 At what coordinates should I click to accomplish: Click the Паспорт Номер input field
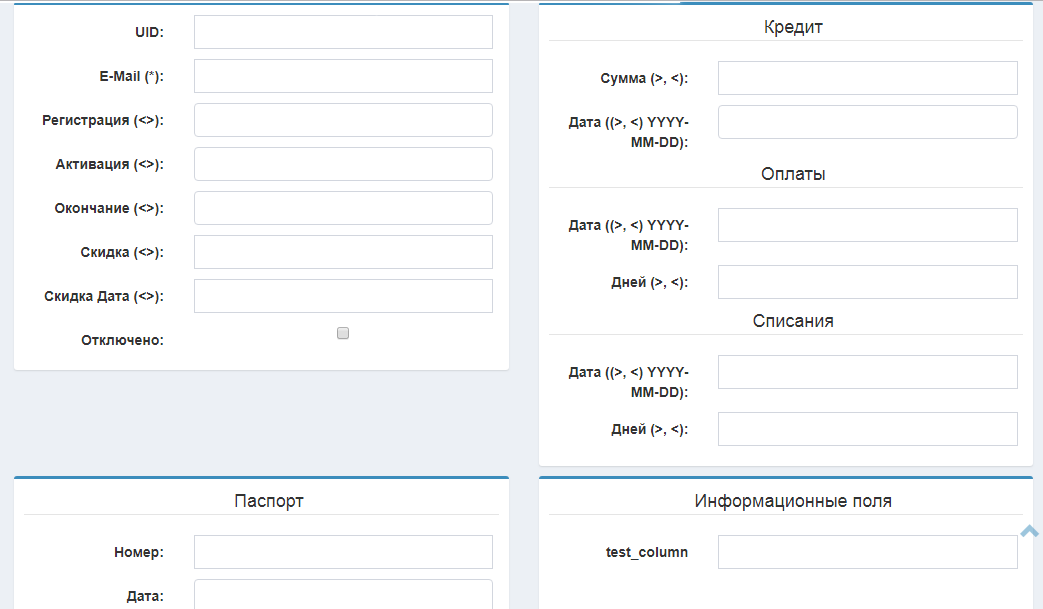(x=343, y=552)
